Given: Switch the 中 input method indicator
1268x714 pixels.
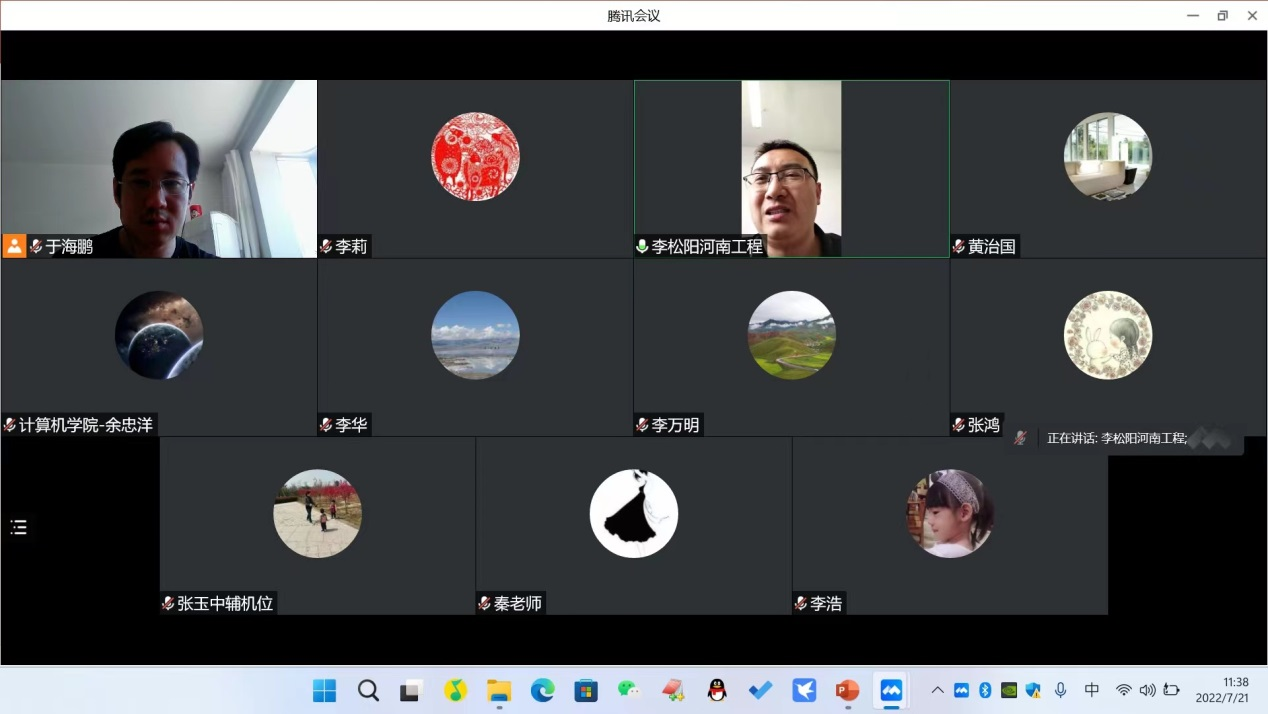Looking at the screenshot, I should pyautogui.click(x=1092, y=690).
